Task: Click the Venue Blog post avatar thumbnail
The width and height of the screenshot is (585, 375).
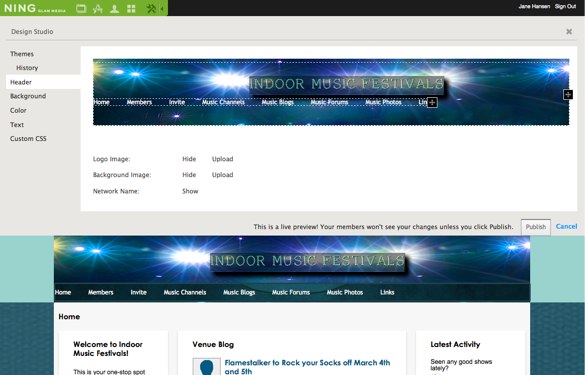Action: (206, 366)
